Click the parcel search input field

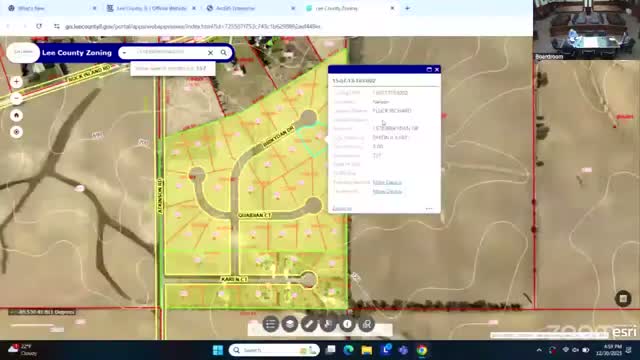(169, 53)
